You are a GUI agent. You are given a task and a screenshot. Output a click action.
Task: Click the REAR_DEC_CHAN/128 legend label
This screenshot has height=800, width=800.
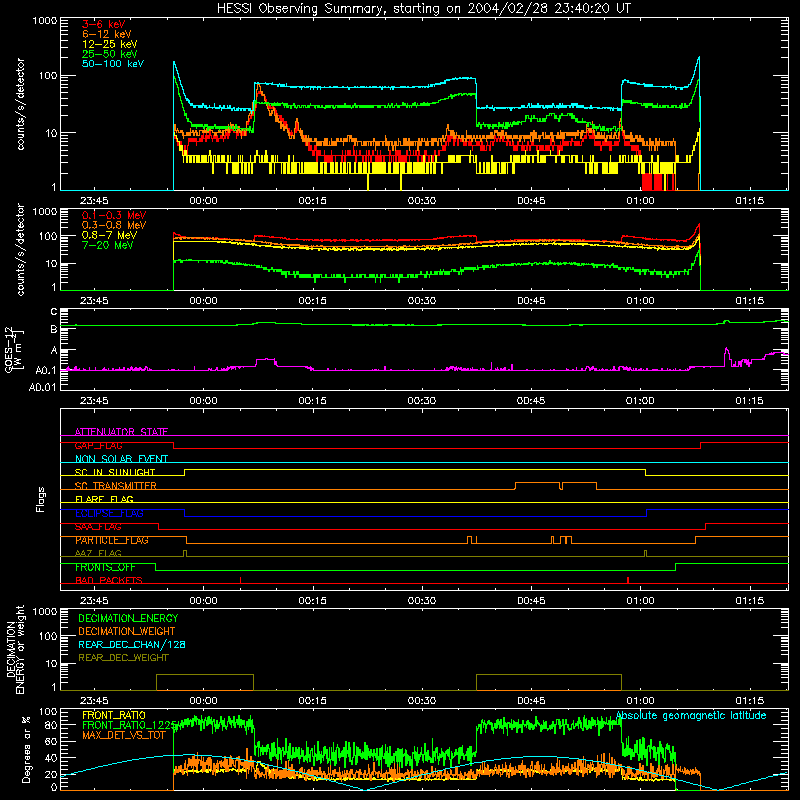pyautogui.click(x=132, y=645)
